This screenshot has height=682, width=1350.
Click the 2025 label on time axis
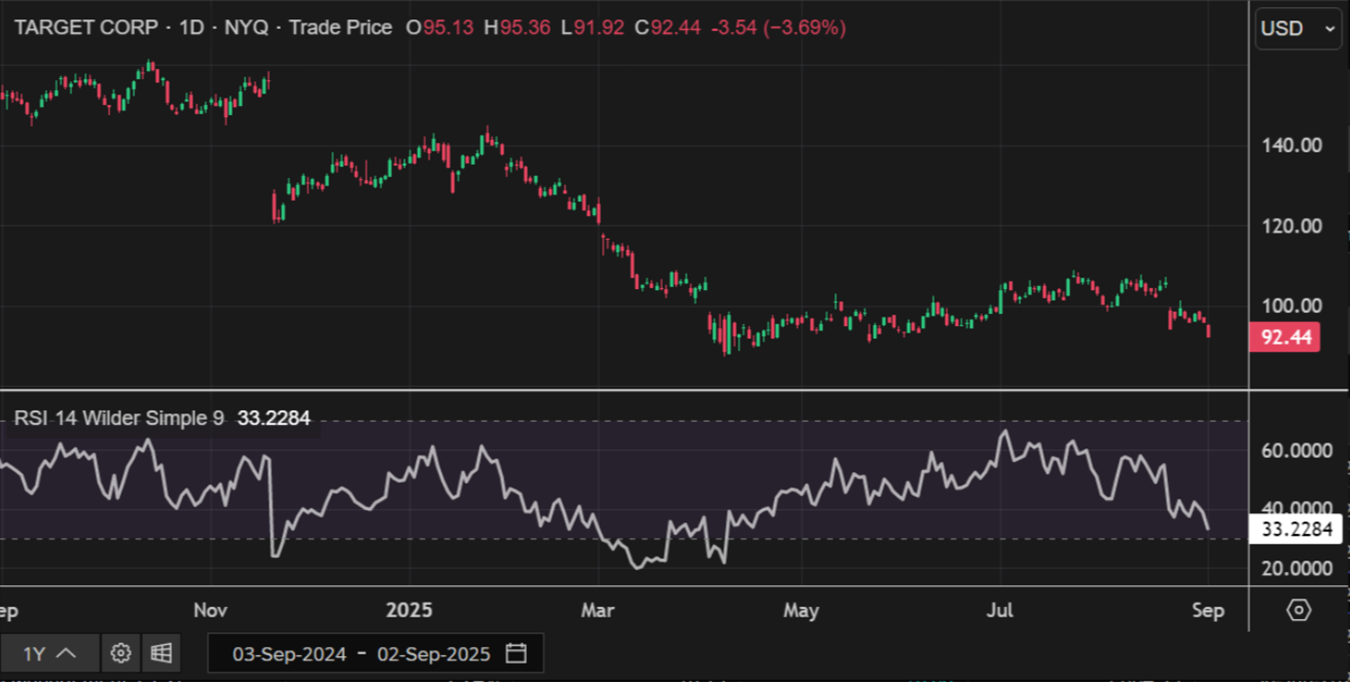click(x=408, y=610)
